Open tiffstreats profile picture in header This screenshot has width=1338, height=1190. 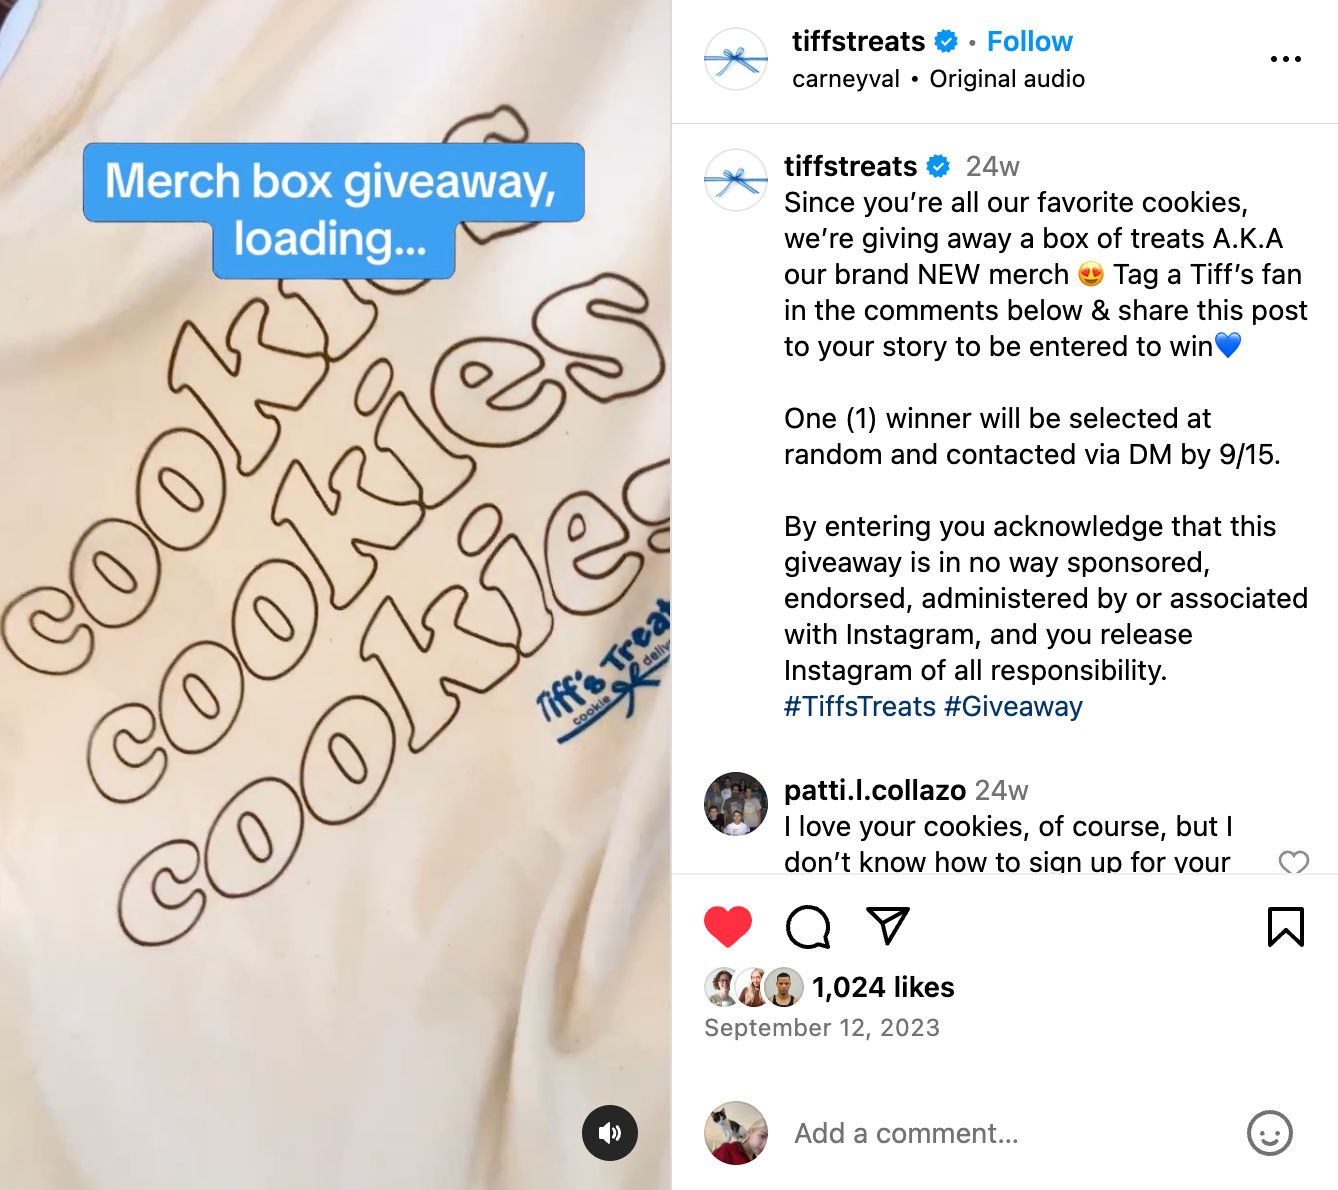736,60
